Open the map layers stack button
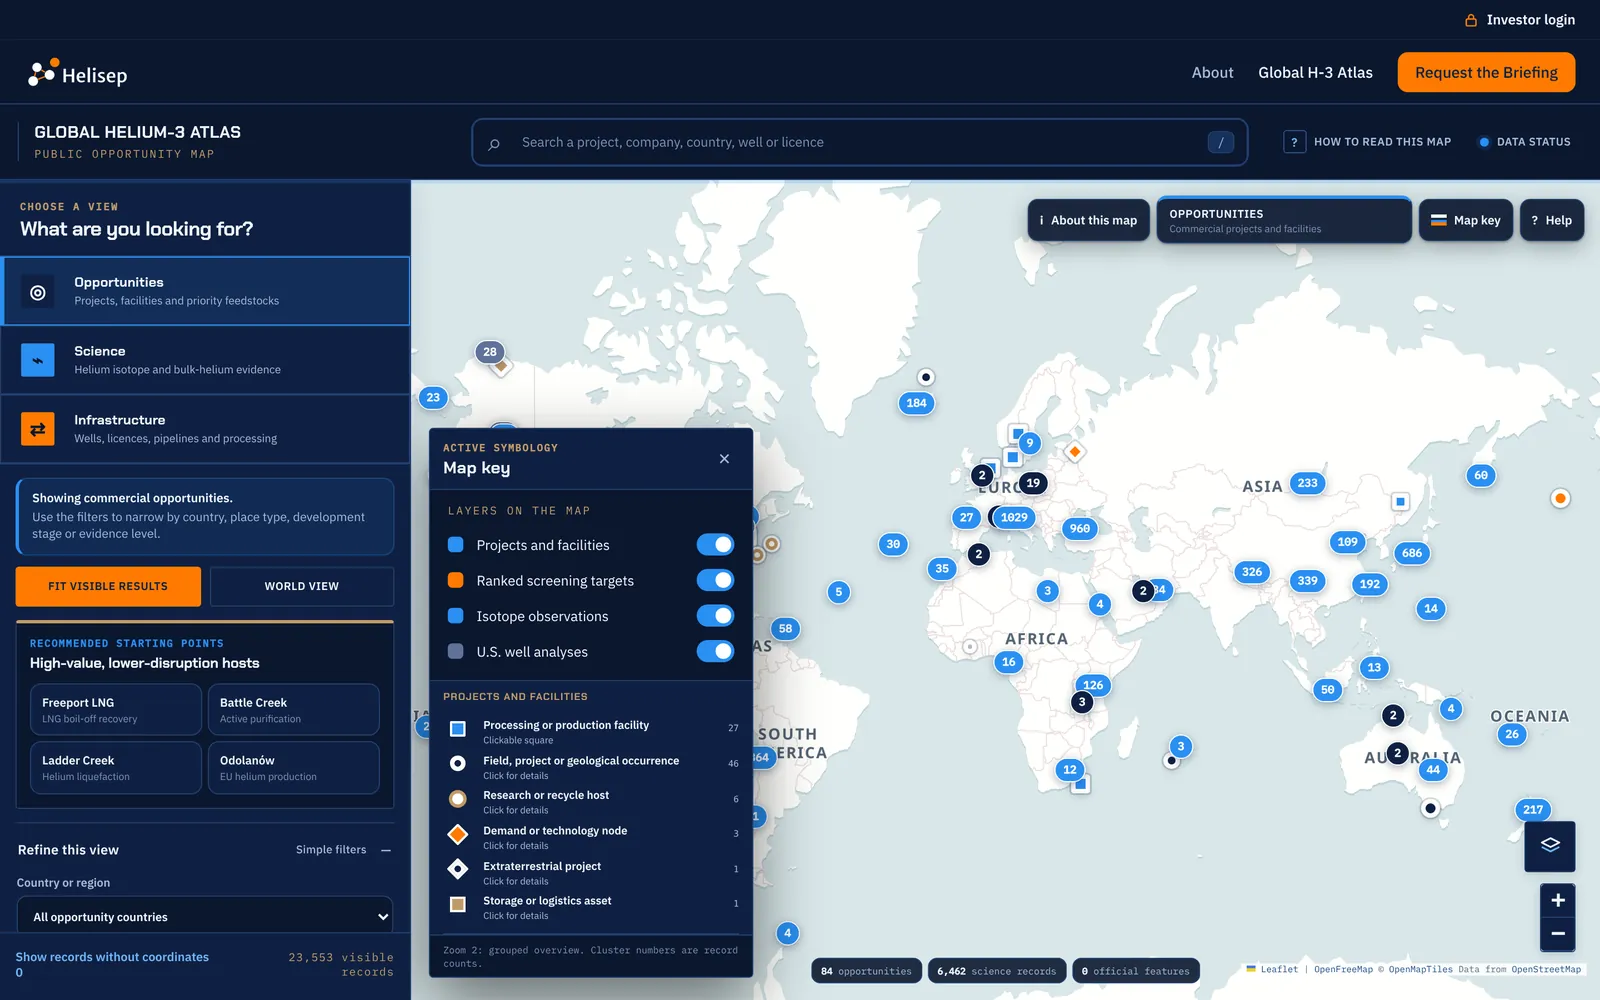Screen dimensions: 1600x1000 (x=1550, y=845)
